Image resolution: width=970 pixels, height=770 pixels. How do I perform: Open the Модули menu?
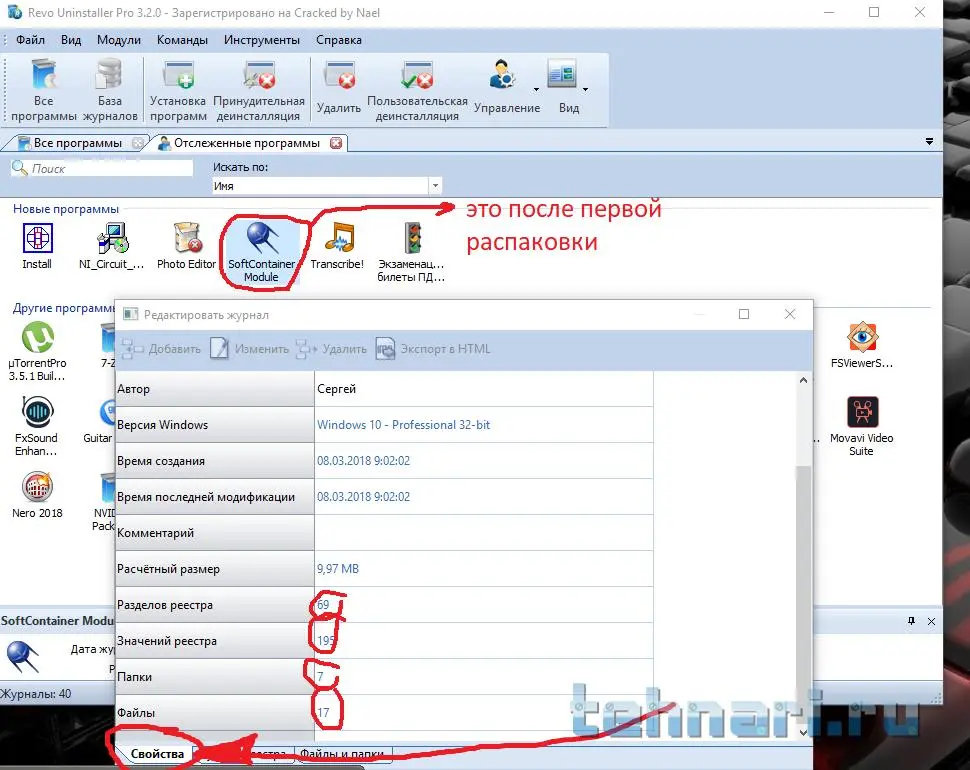pyautogui.click(x=119, y=40)
